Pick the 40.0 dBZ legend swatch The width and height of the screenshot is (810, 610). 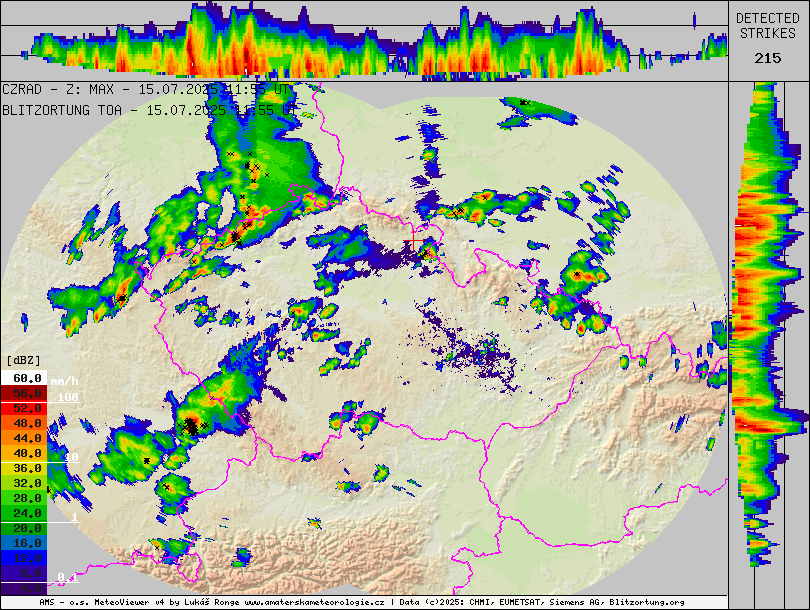(24, 453)
